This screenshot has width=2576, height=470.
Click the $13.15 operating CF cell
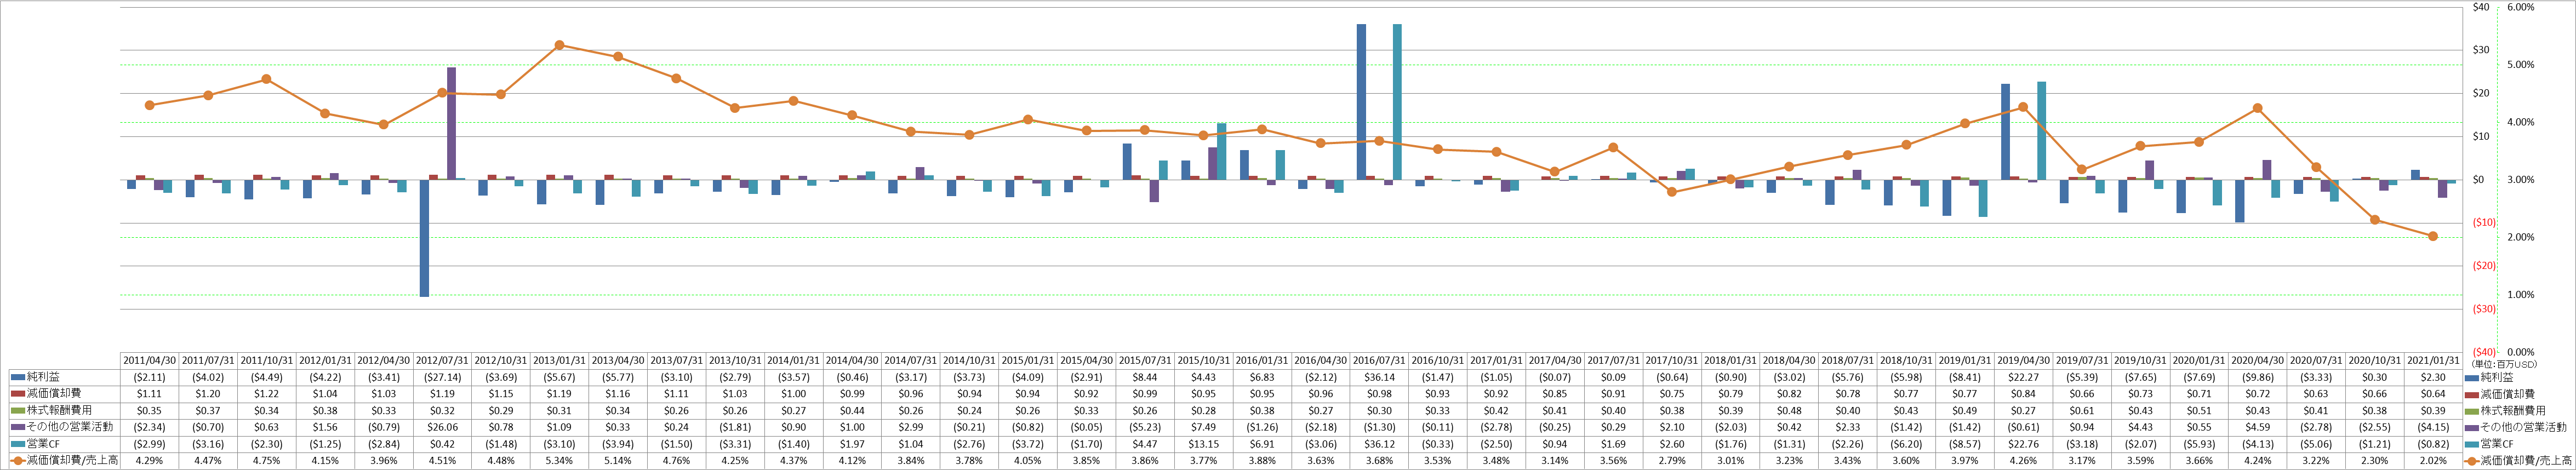tap(1203, 444)
